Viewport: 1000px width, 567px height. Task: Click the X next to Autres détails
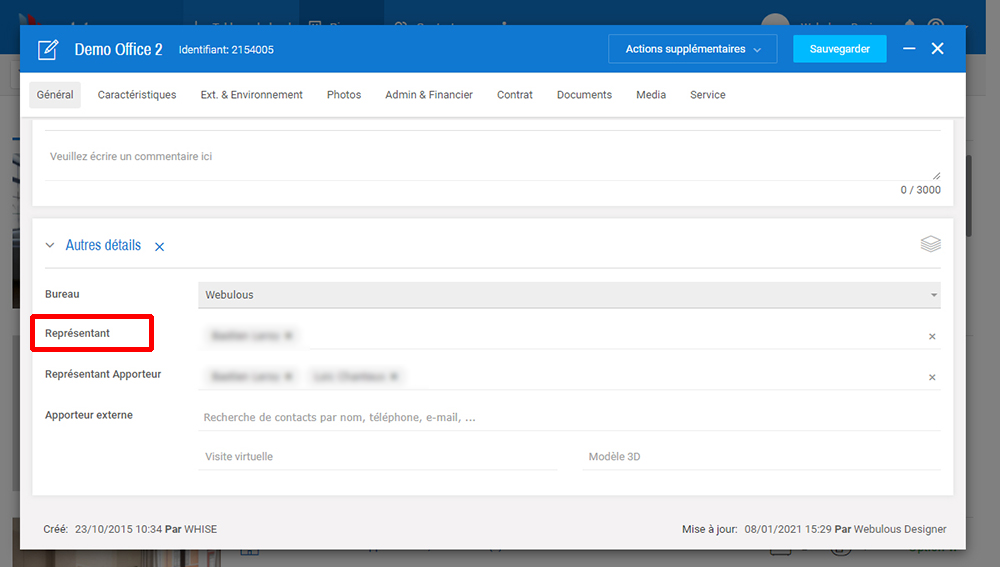pos(159,247)
